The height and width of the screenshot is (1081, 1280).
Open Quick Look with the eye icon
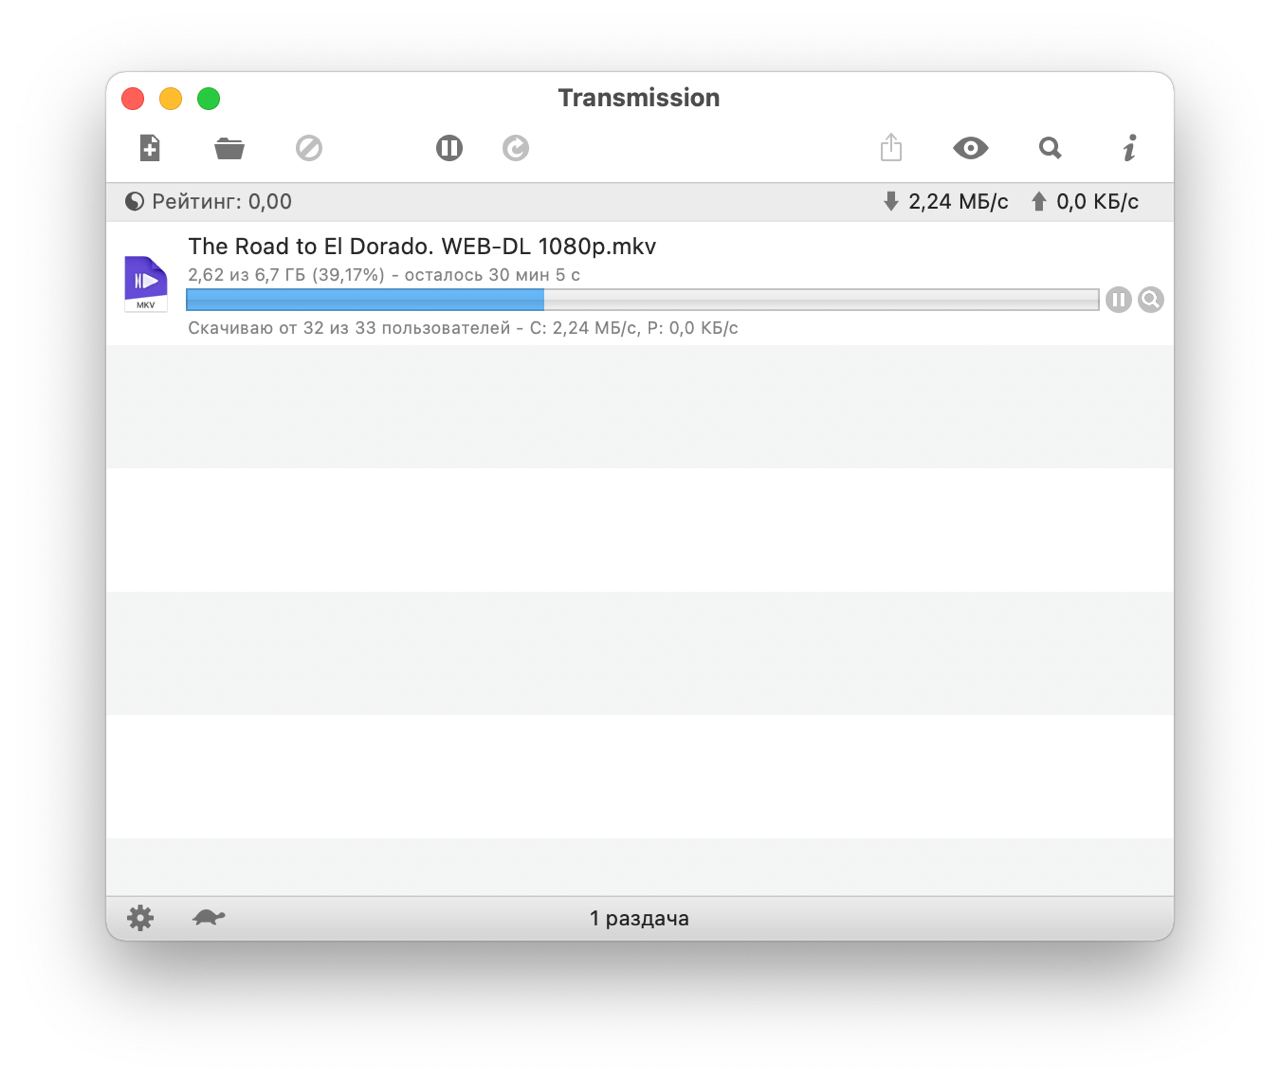point(970,148)
